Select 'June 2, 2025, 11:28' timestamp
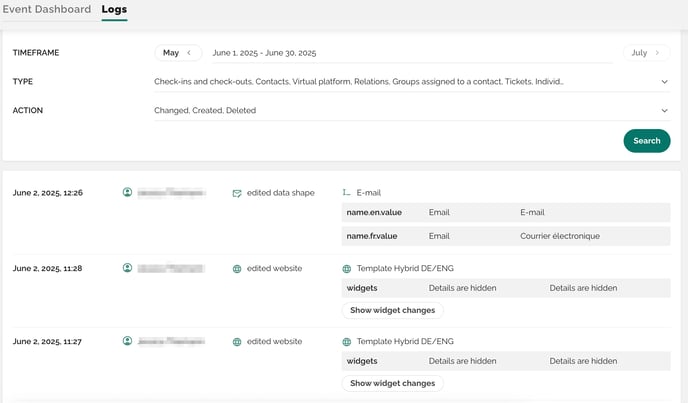 pos(47,268)
